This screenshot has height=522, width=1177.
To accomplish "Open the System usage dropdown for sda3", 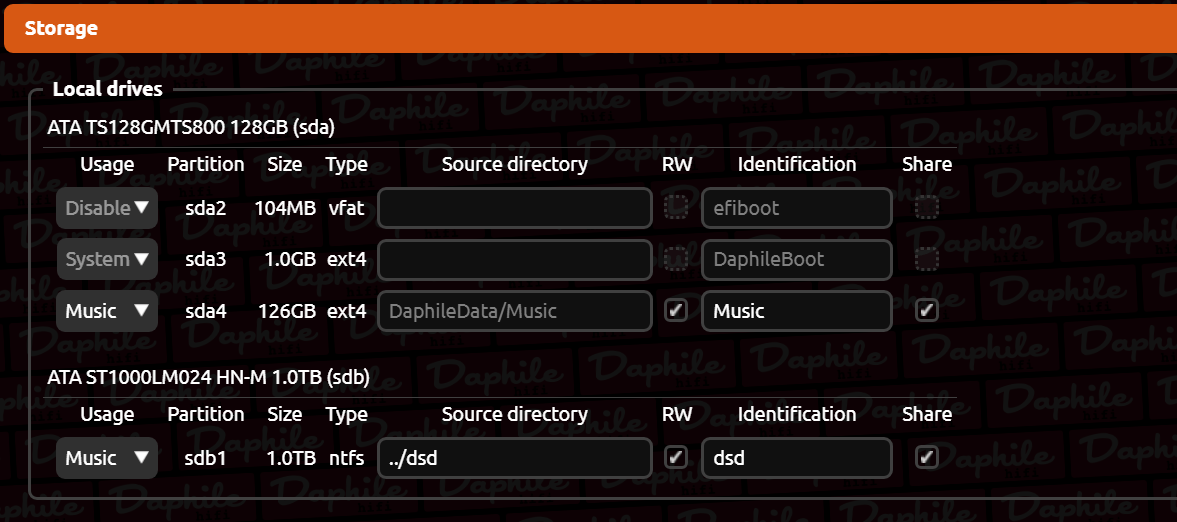I will coord(107,259).
